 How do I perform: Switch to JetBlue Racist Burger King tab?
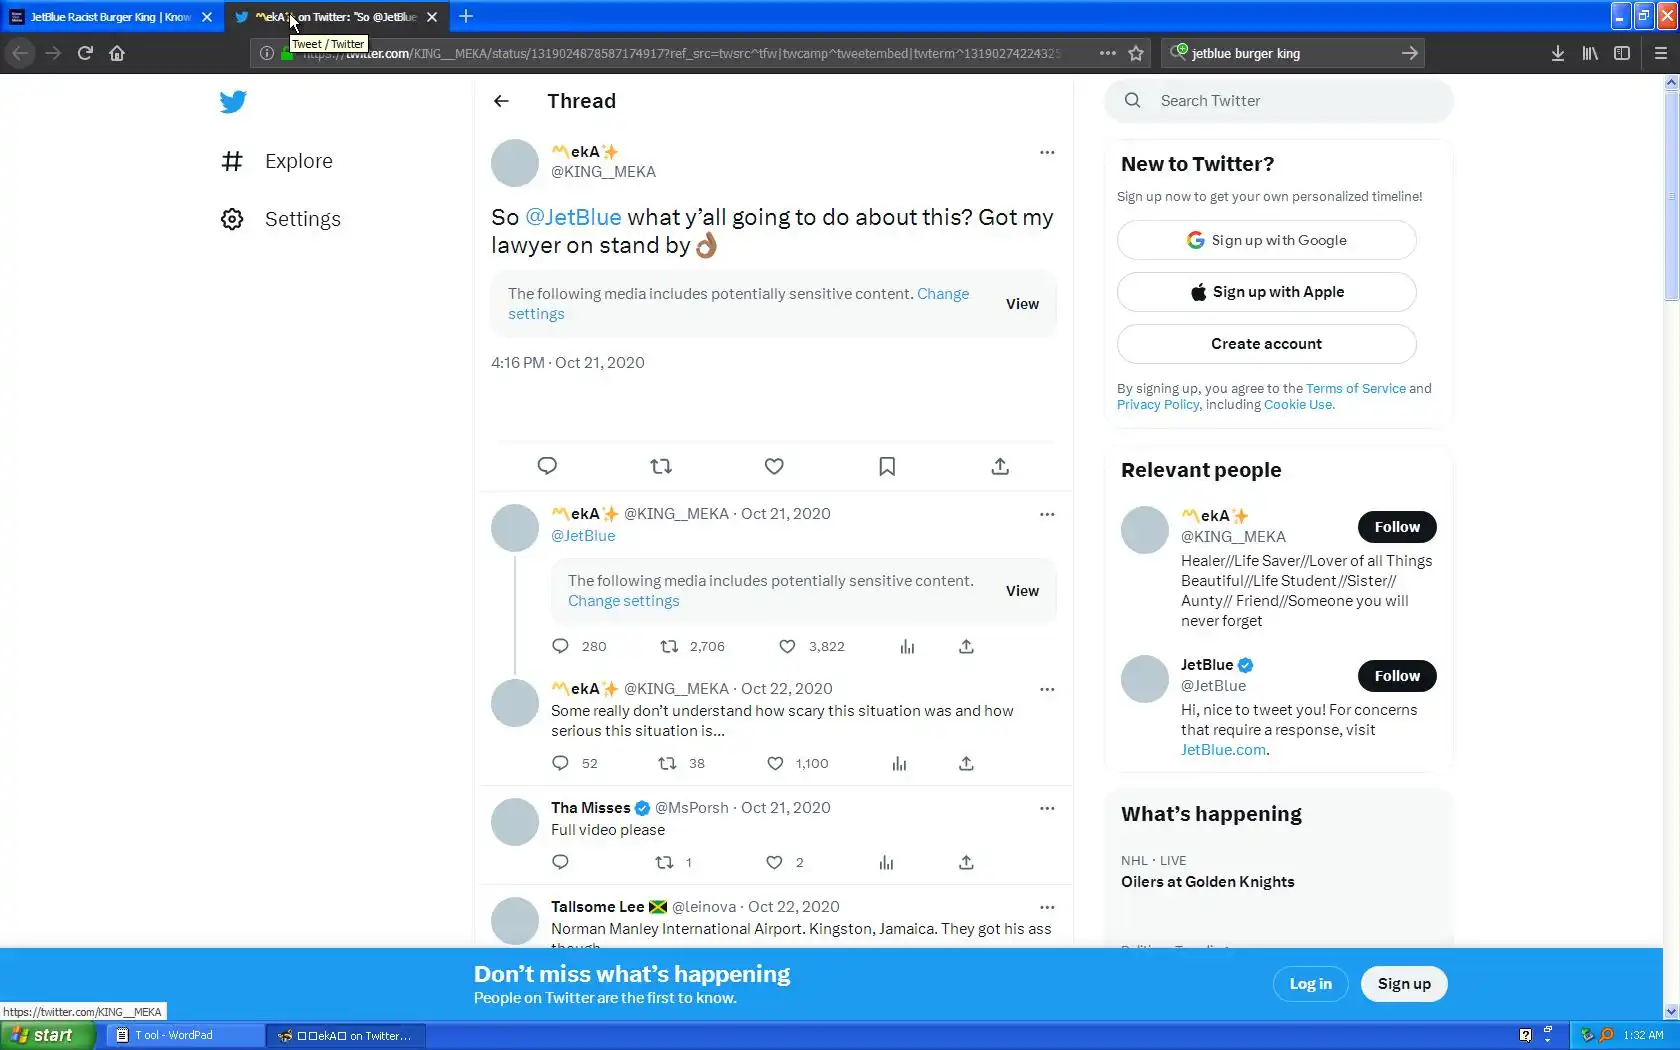click(x=110, y=17)
